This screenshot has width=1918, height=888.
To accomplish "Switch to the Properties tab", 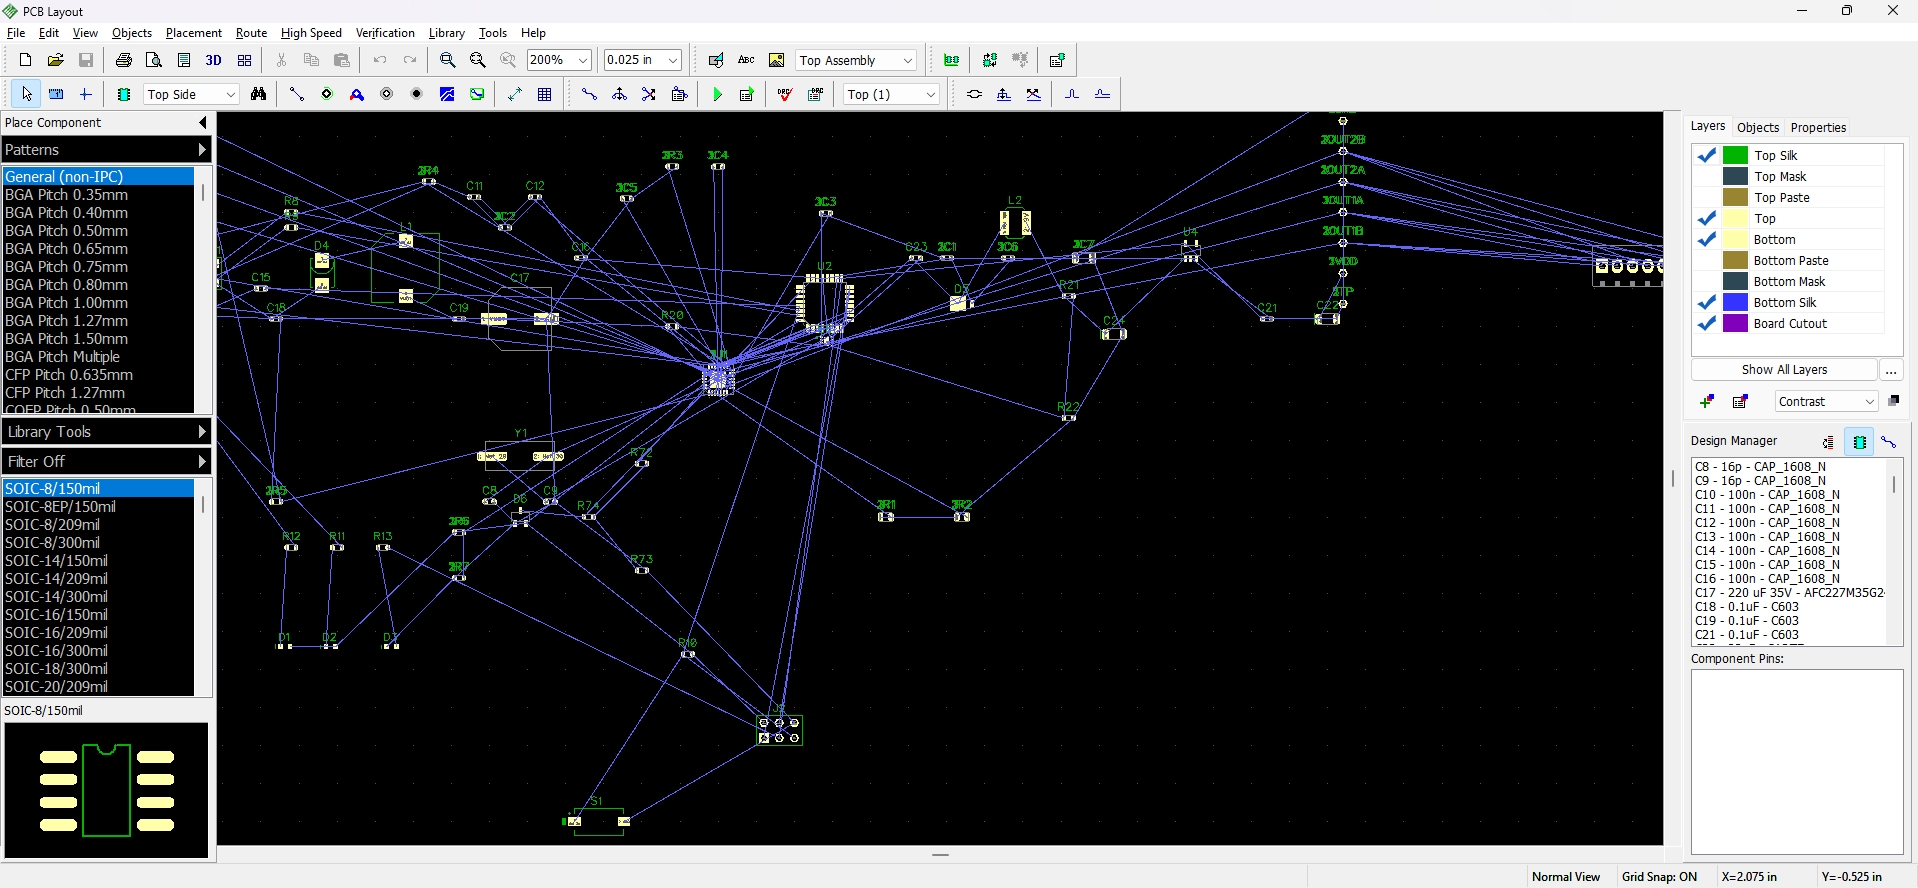I will tap(1818, 127).
